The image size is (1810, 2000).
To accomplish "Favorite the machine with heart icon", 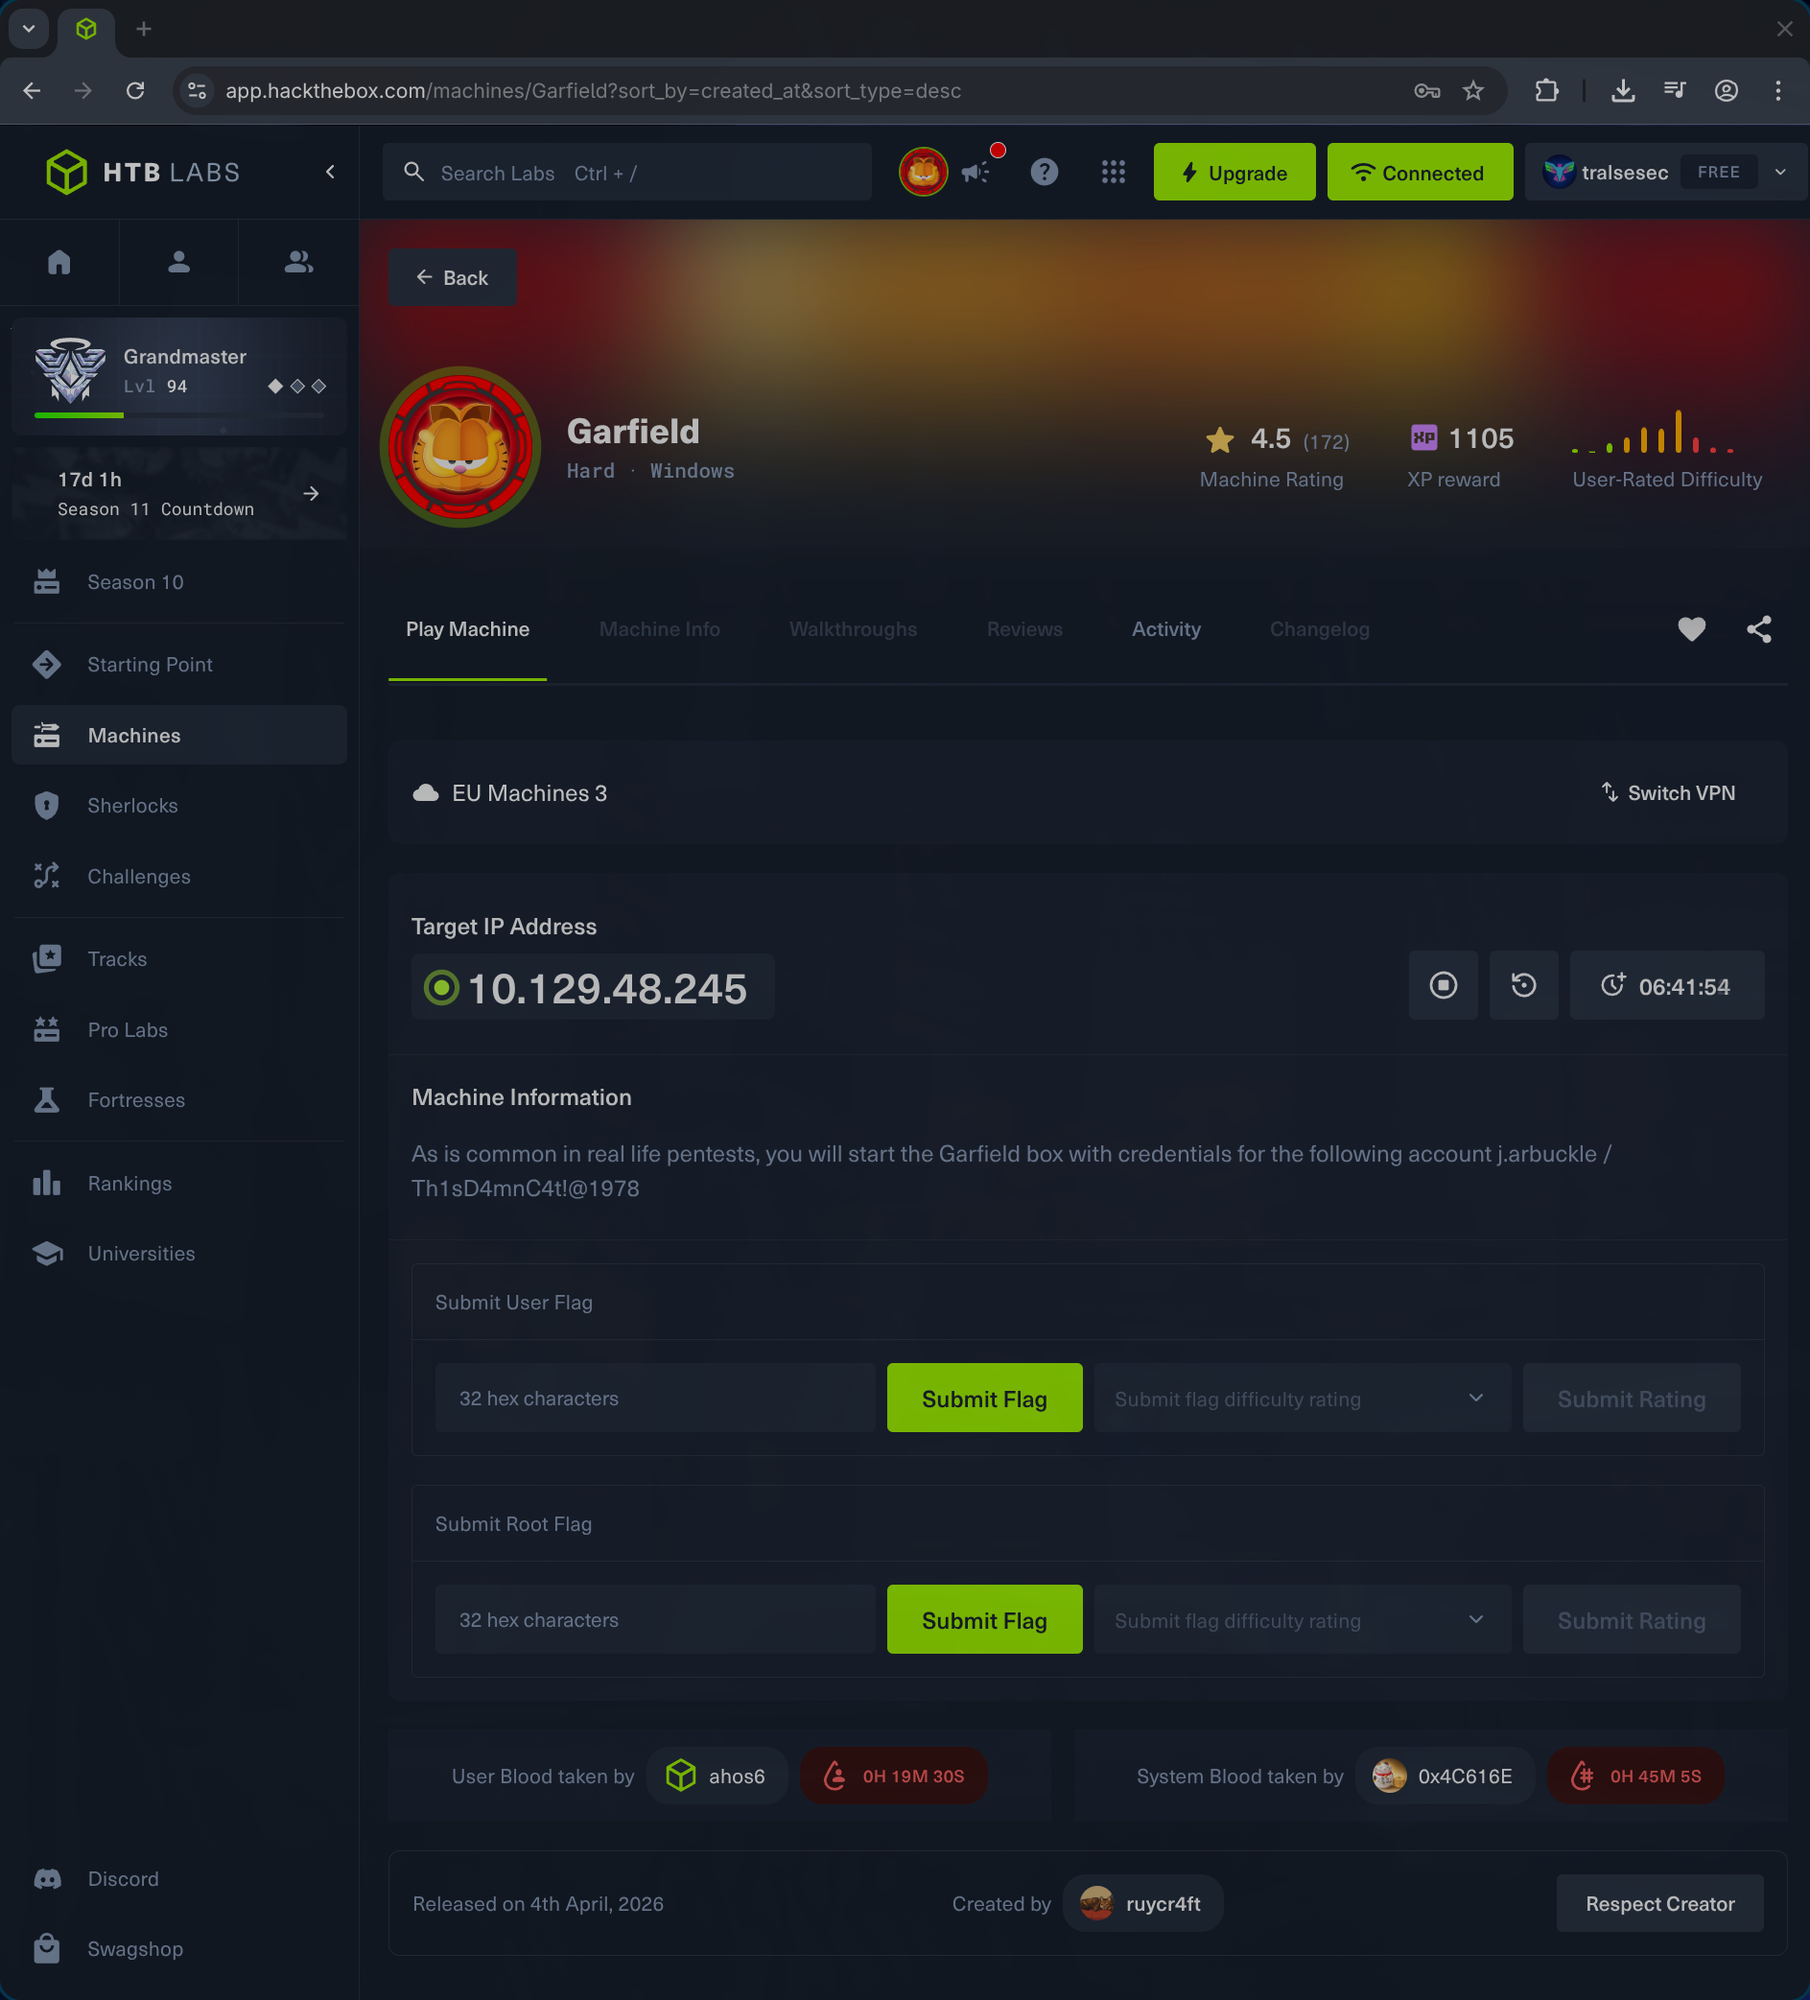I will [1691, 629].
